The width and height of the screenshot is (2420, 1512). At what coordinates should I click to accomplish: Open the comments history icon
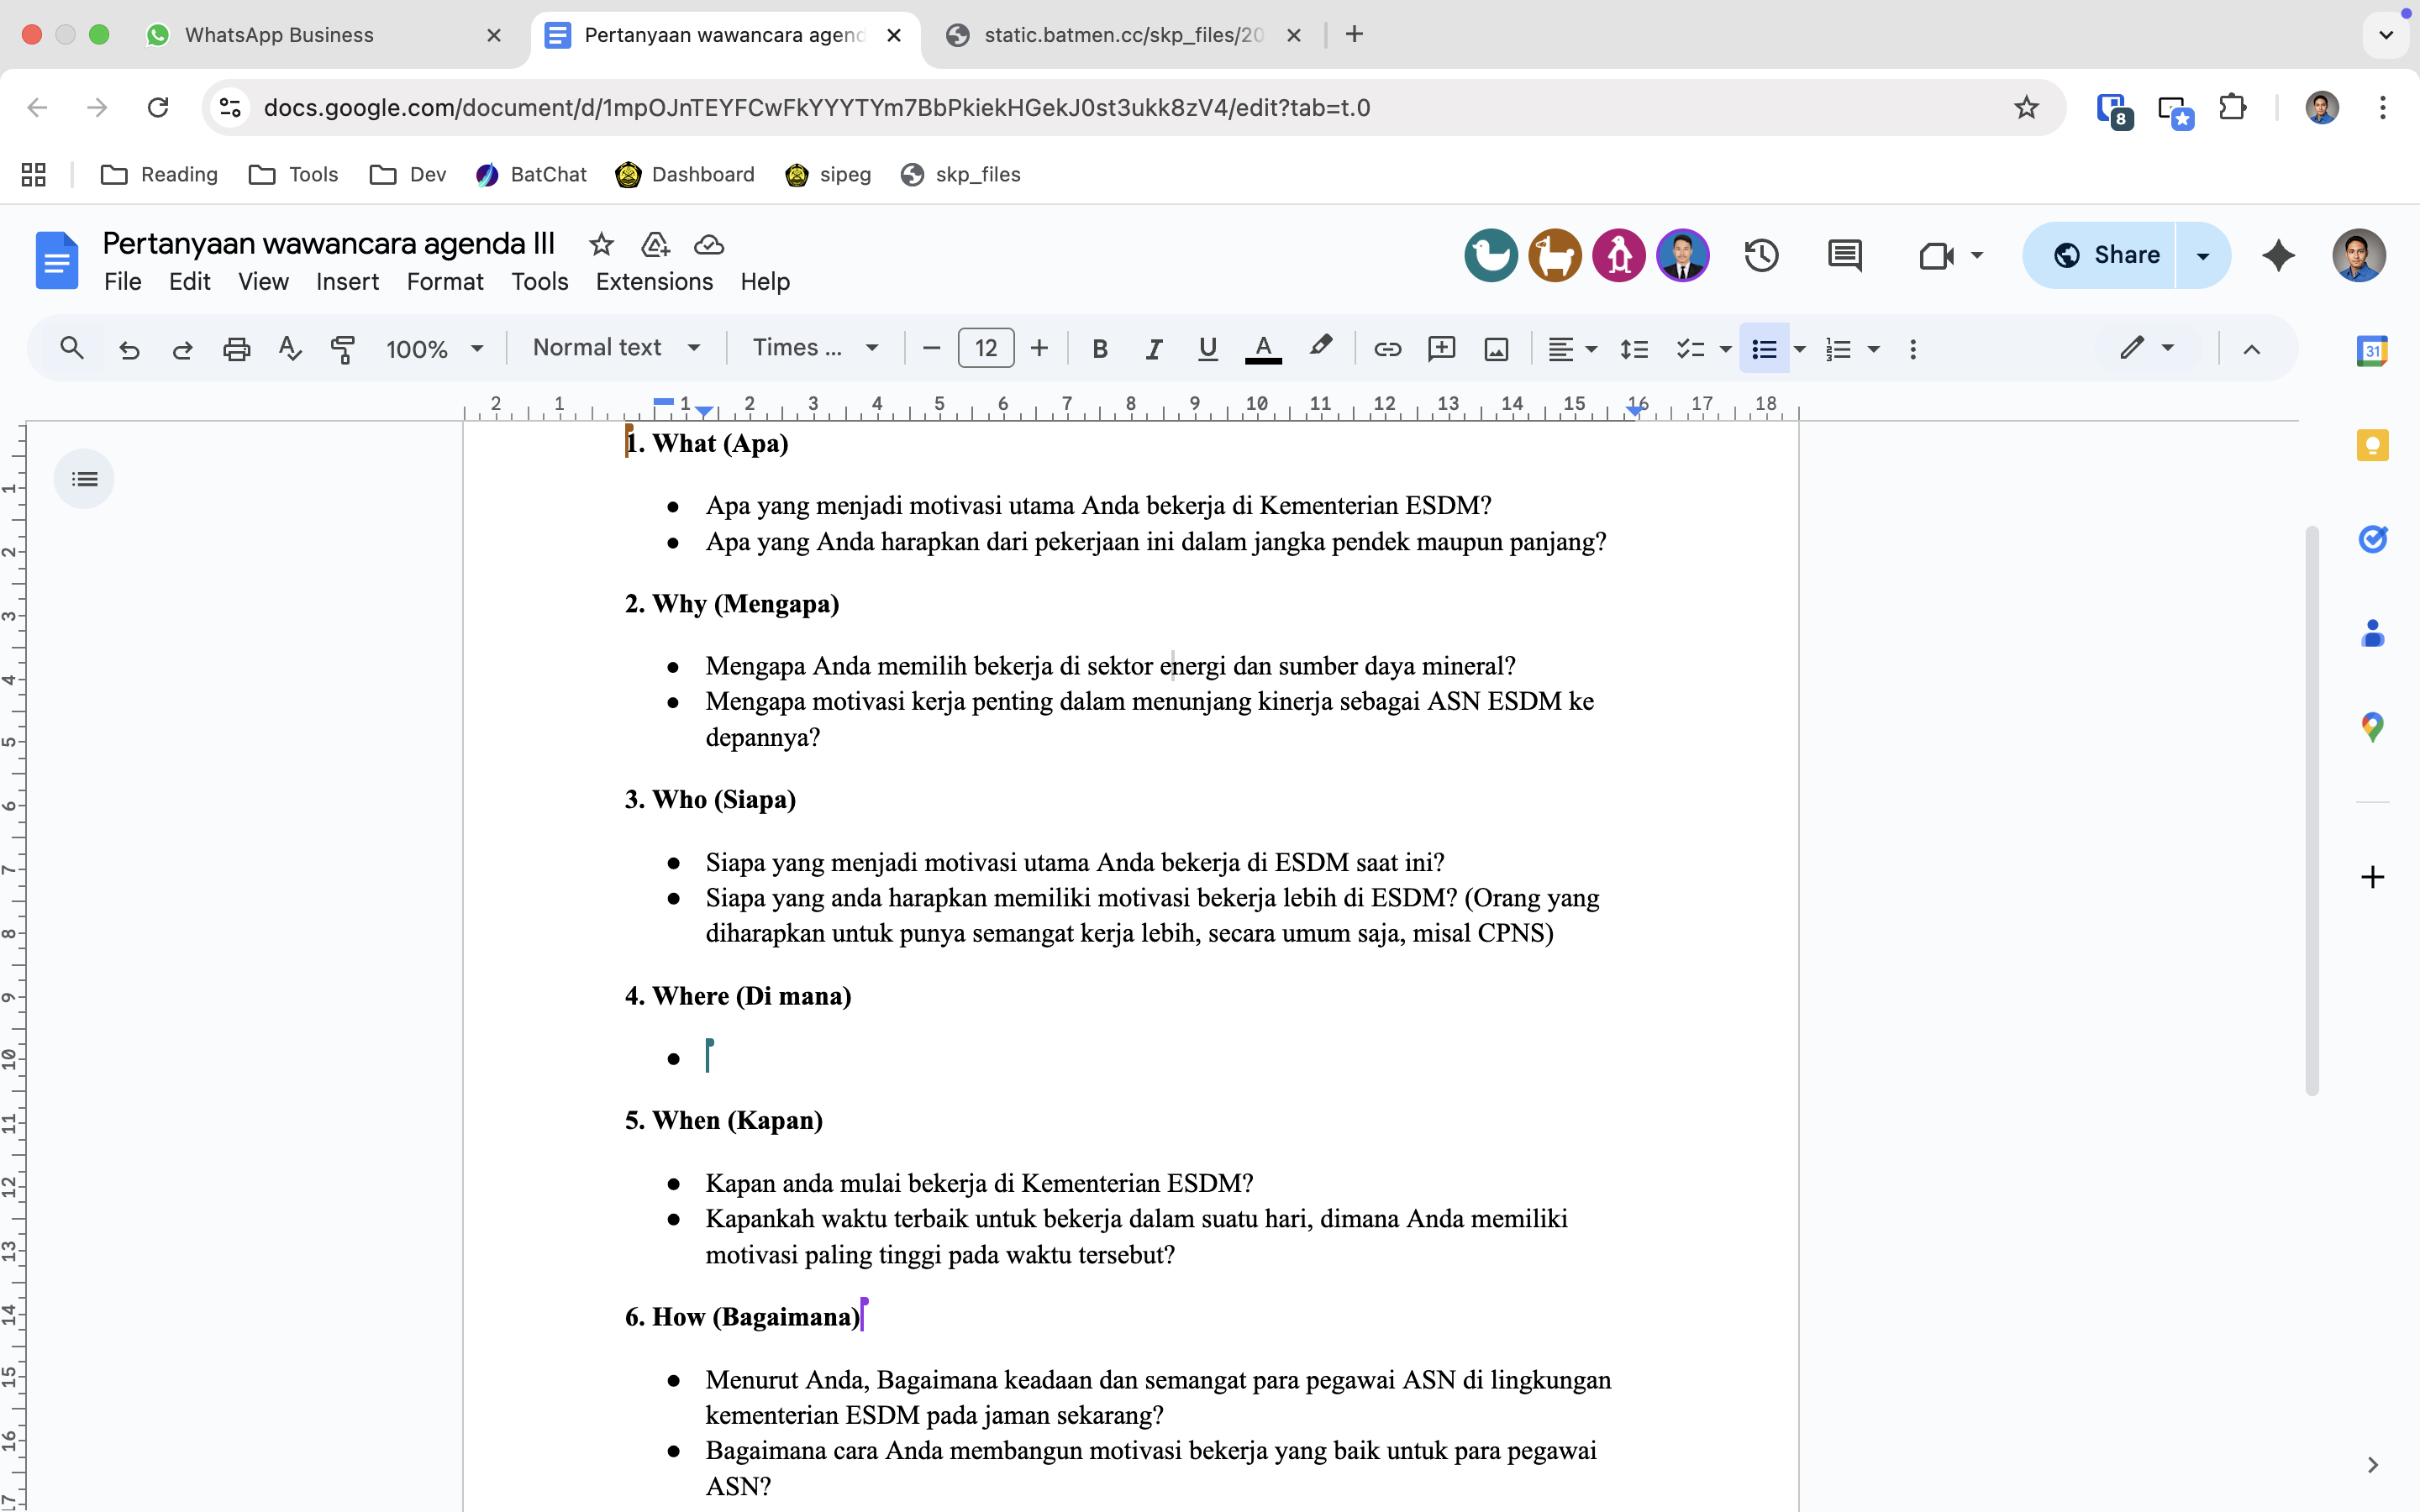(1844, 255)
